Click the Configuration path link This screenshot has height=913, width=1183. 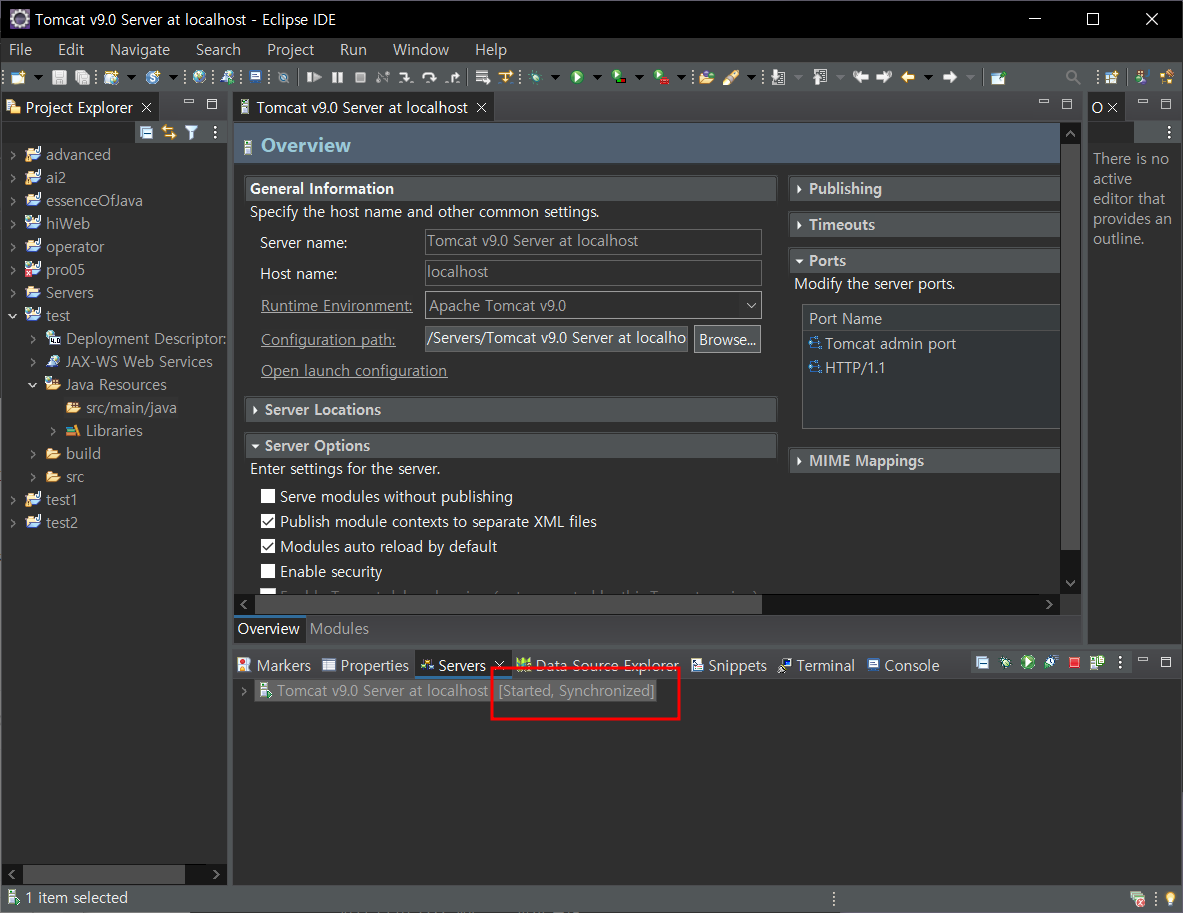point(328,340)
